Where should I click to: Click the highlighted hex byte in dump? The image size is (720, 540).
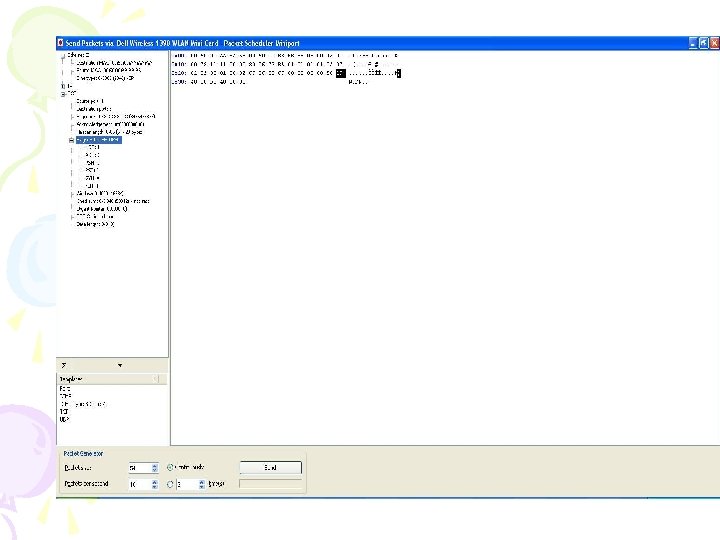[x=341, y=73]
